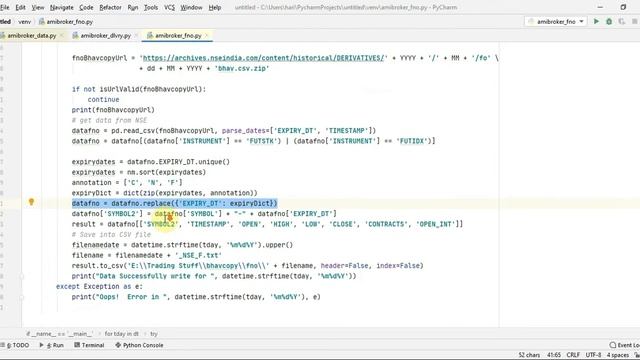Screen dimensions: 640x360
Task: Change '4 spaces' indent setting
Action: point(618,355)
